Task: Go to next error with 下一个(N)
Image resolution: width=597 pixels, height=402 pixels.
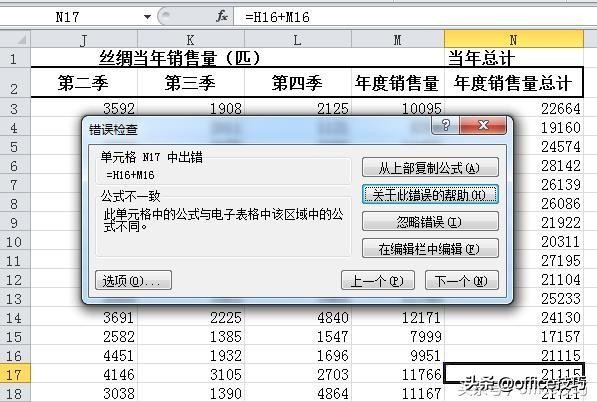Action: point(461,281)
